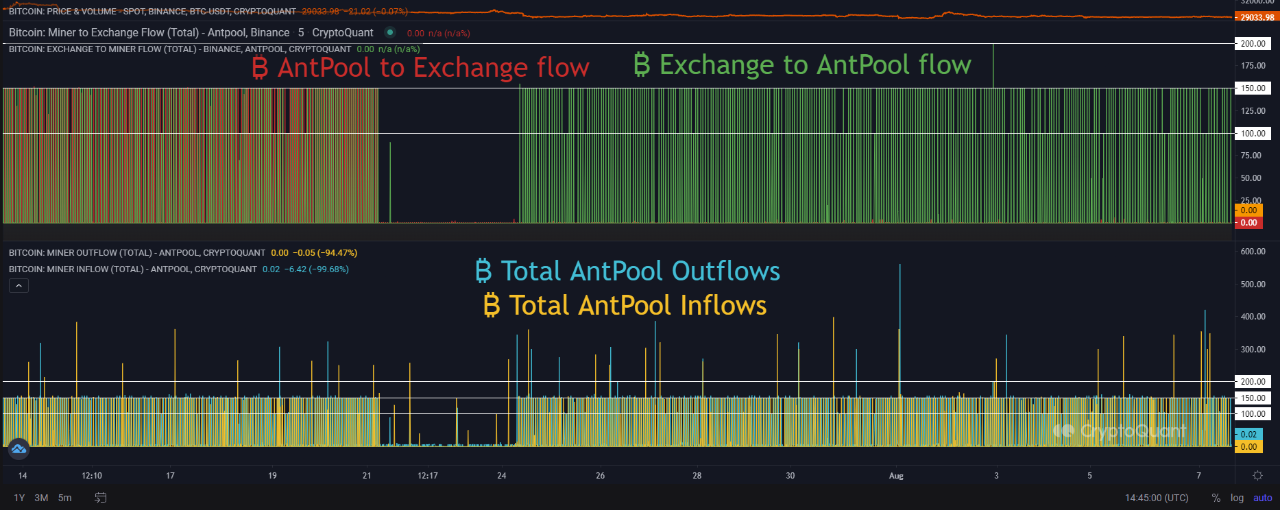Select the 1Y date range

tap(19, 497)
